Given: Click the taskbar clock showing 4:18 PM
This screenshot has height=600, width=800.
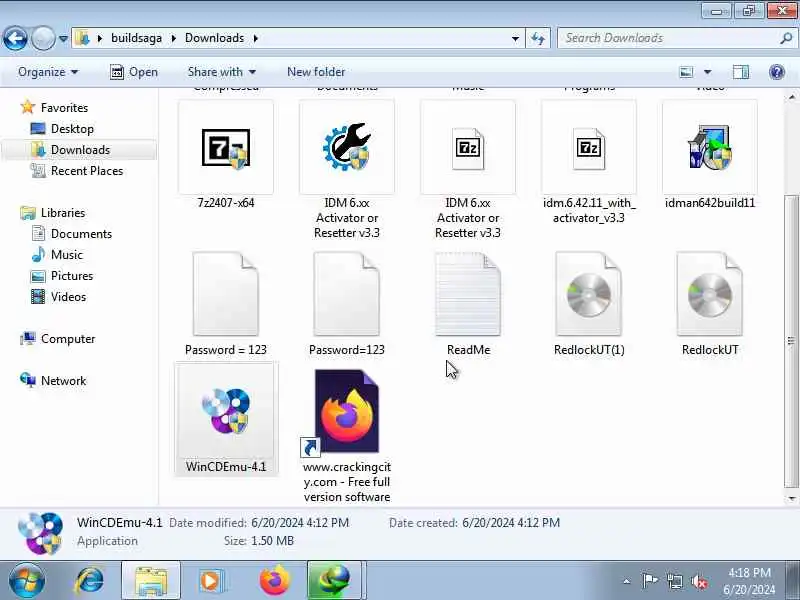Looking at the screenshot, I should pyautogui.click(x=749, y=581).
